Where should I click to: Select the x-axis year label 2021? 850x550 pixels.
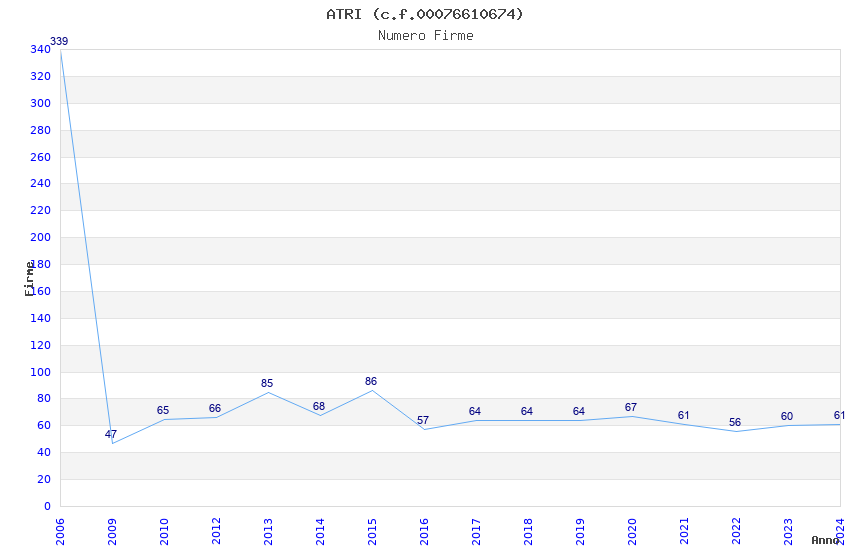[685, 531]
